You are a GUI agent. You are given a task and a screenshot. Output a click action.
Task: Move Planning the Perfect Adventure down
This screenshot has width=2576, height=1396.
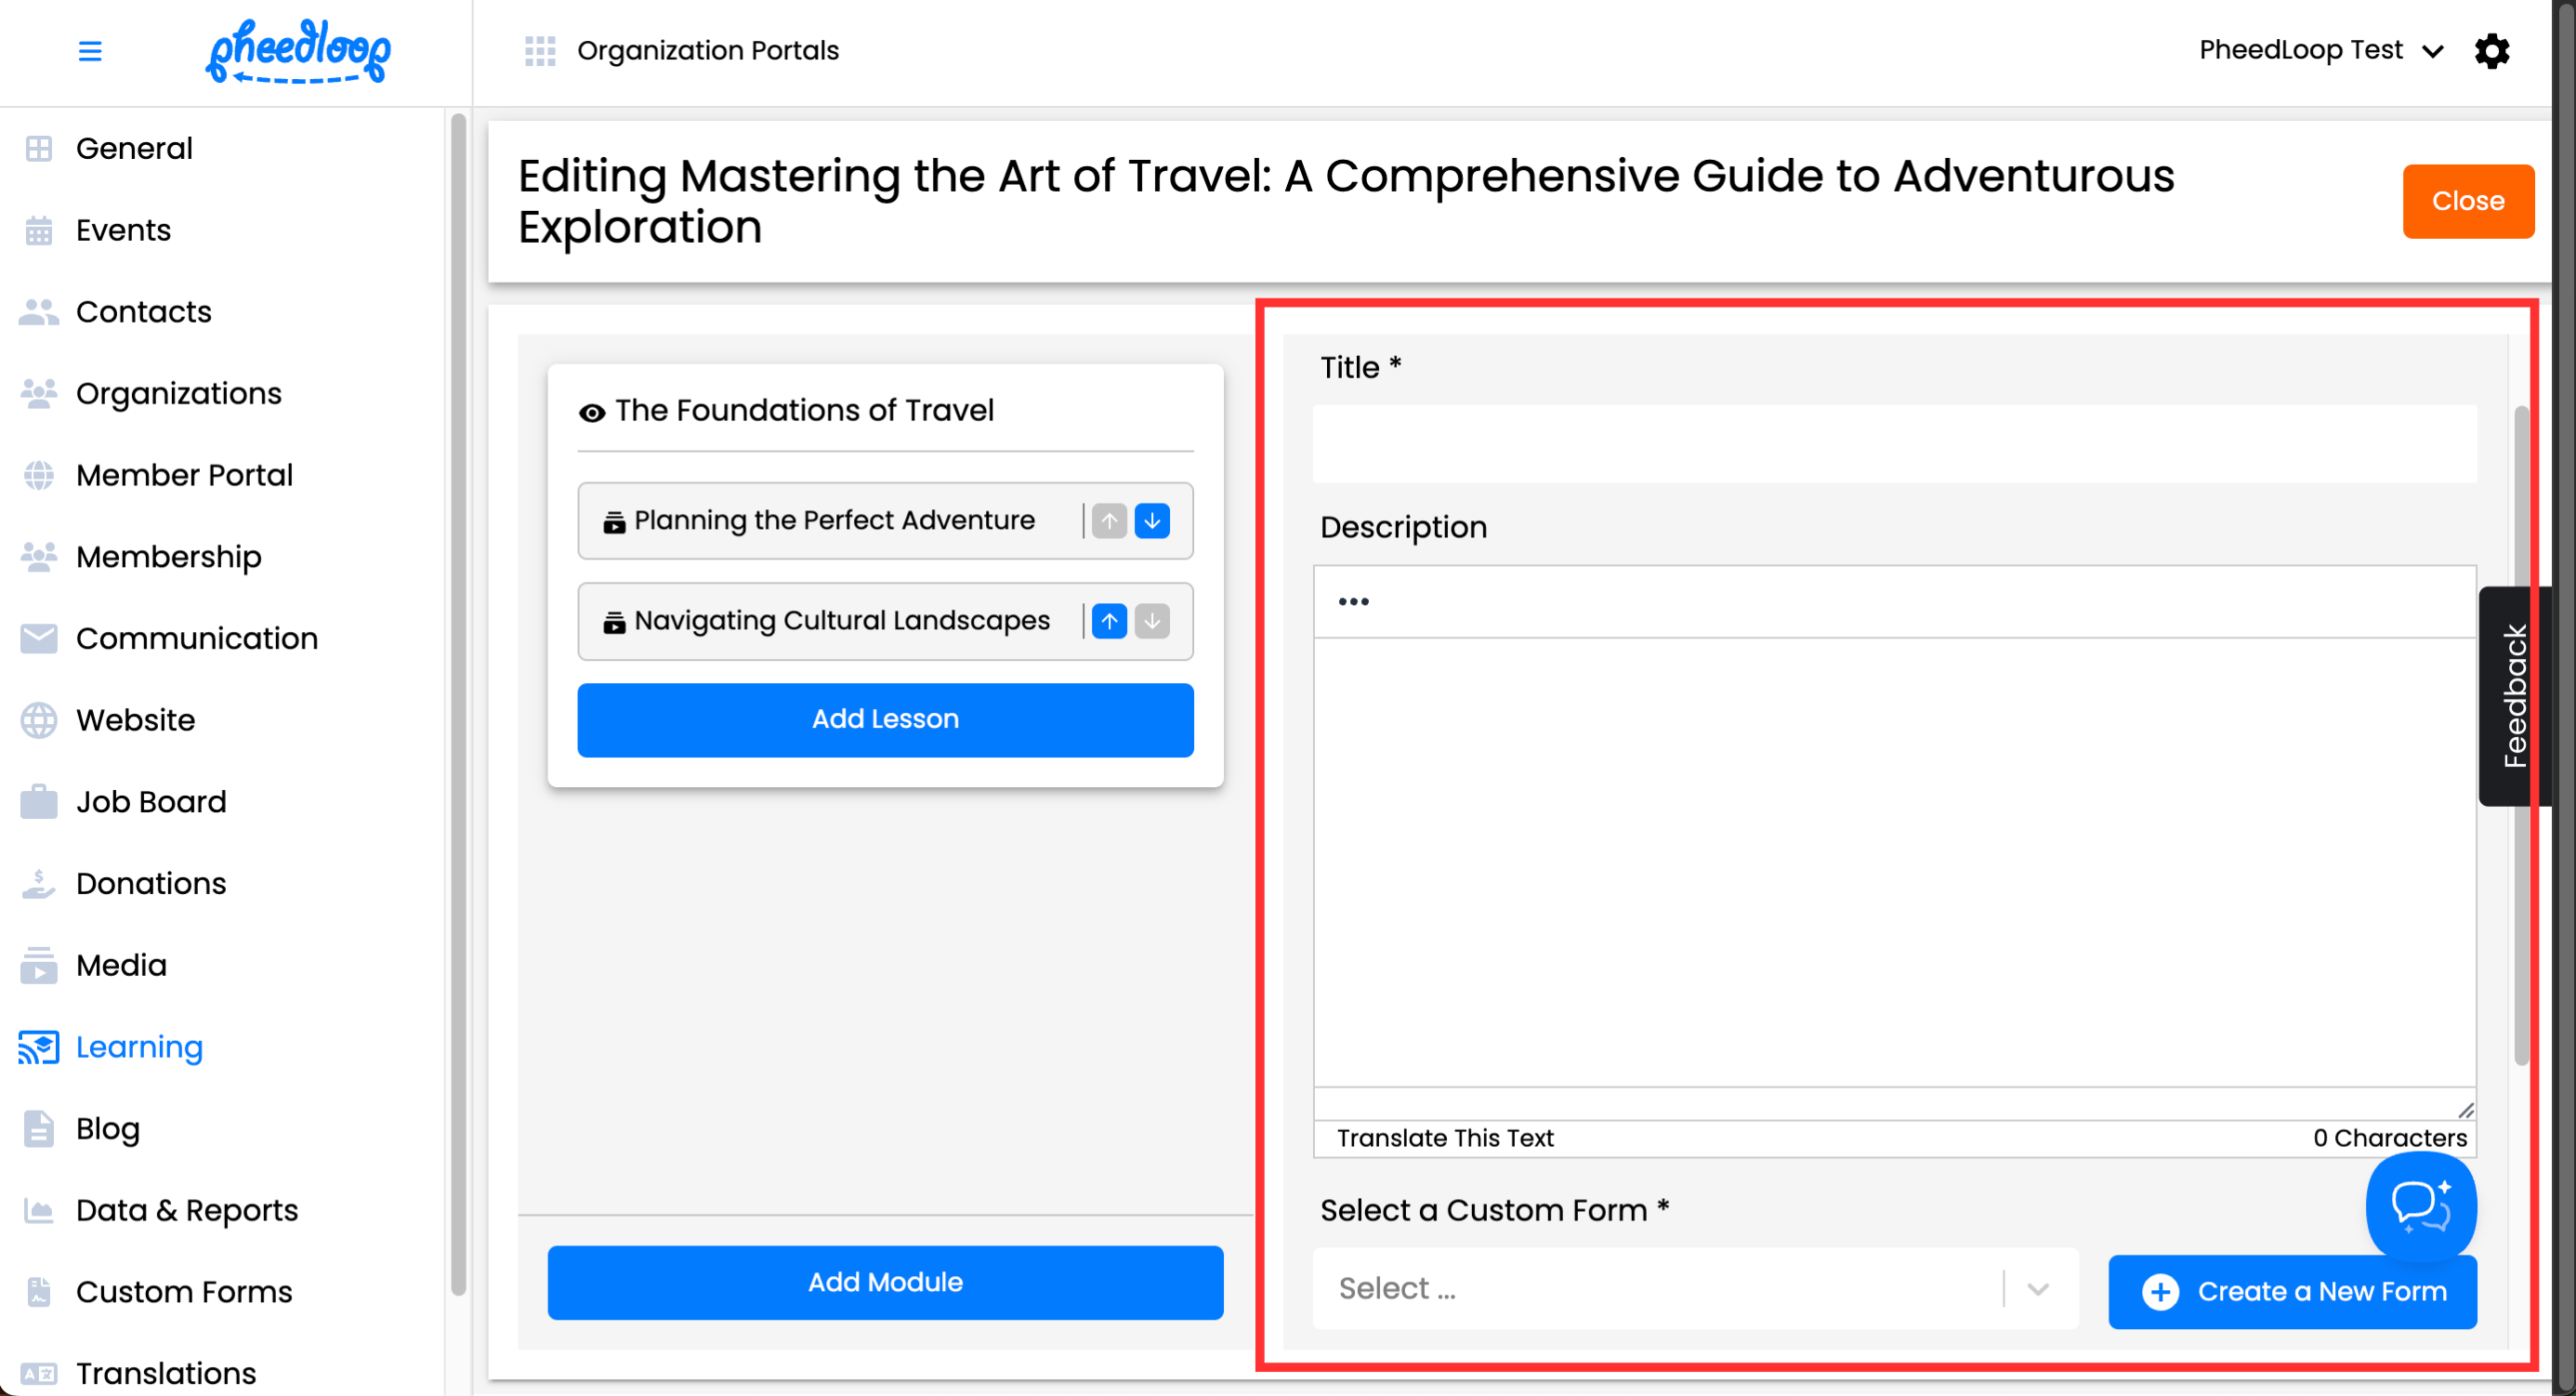click(x=1152, y=521)
